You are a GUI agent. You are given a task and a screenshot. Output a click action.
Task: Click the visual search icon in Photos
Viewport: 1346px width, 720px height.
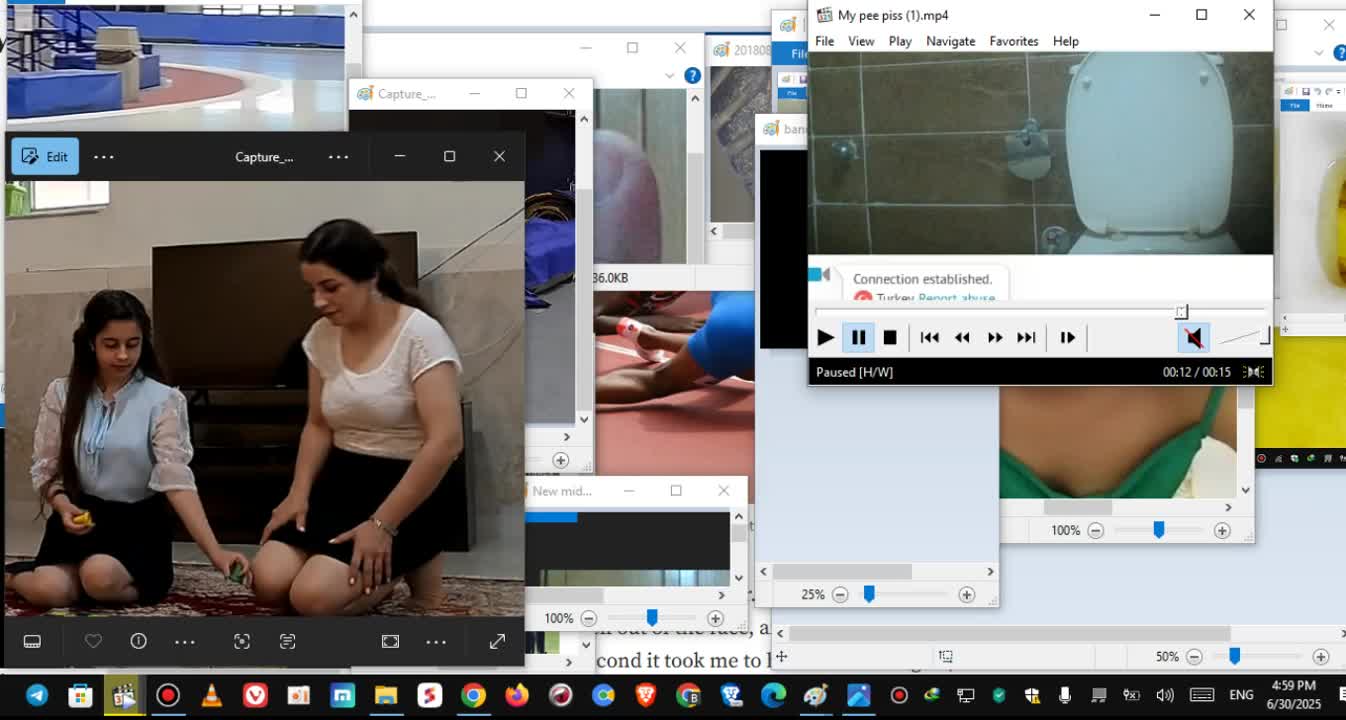pos(242,642)
